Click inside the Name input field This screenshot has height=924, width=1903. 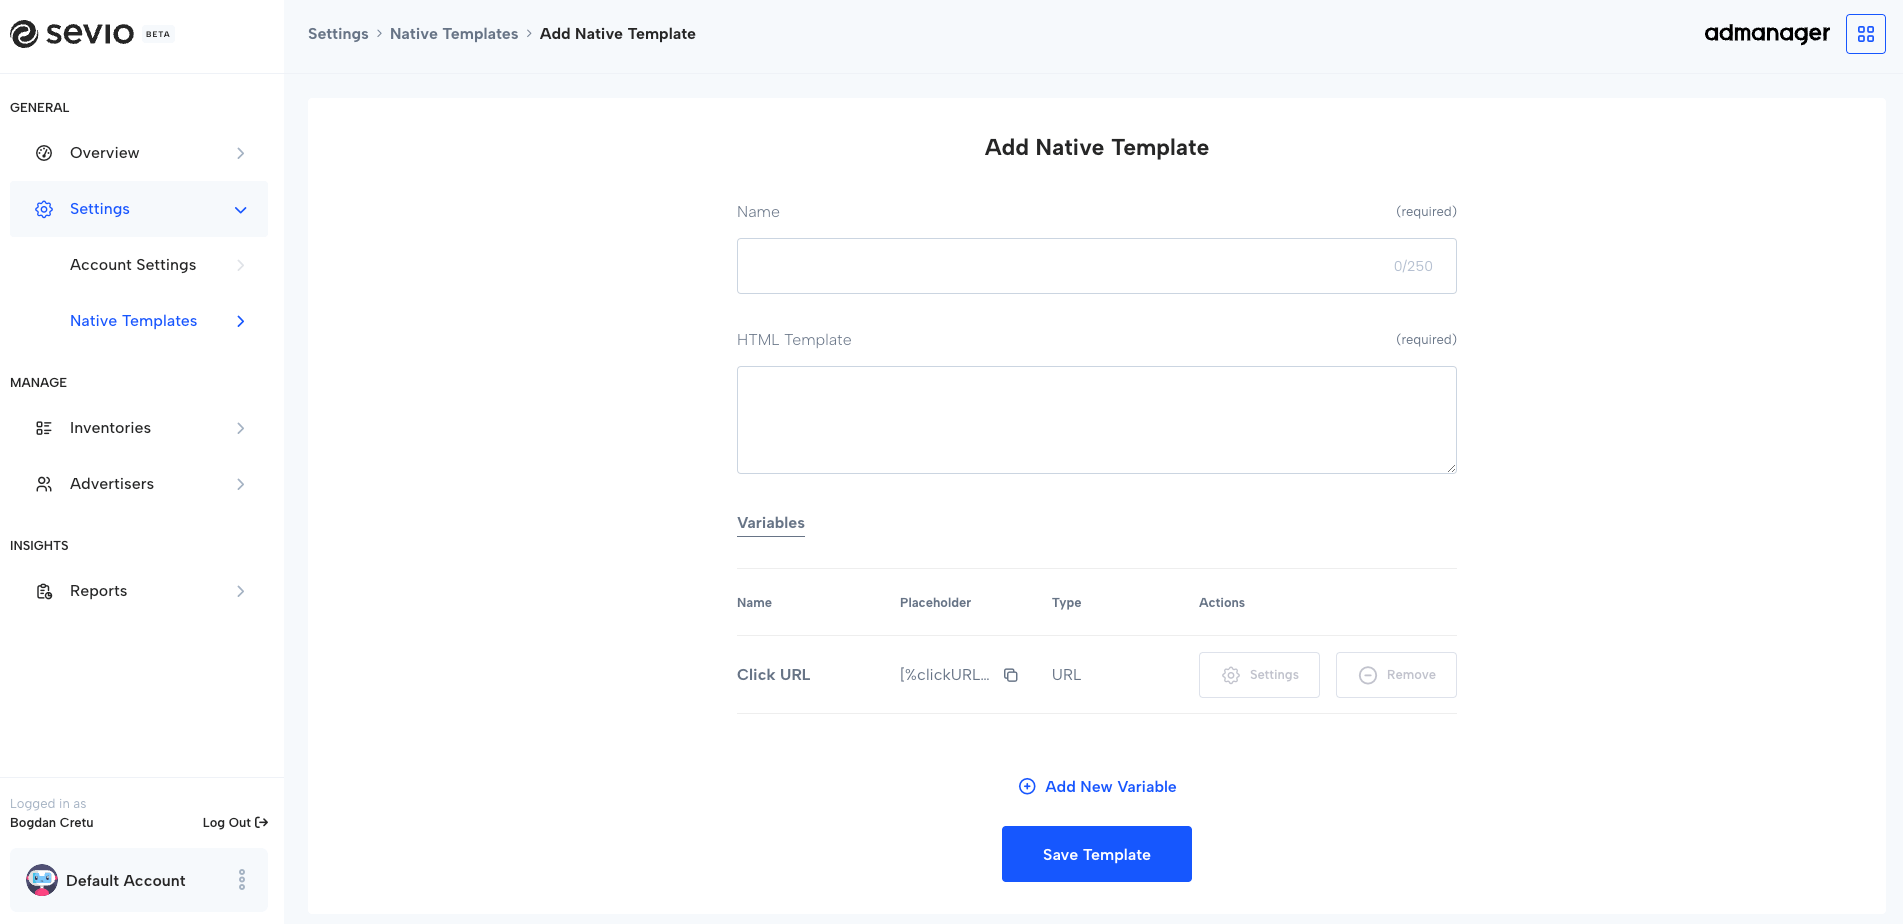click(x=1096, y=266)
